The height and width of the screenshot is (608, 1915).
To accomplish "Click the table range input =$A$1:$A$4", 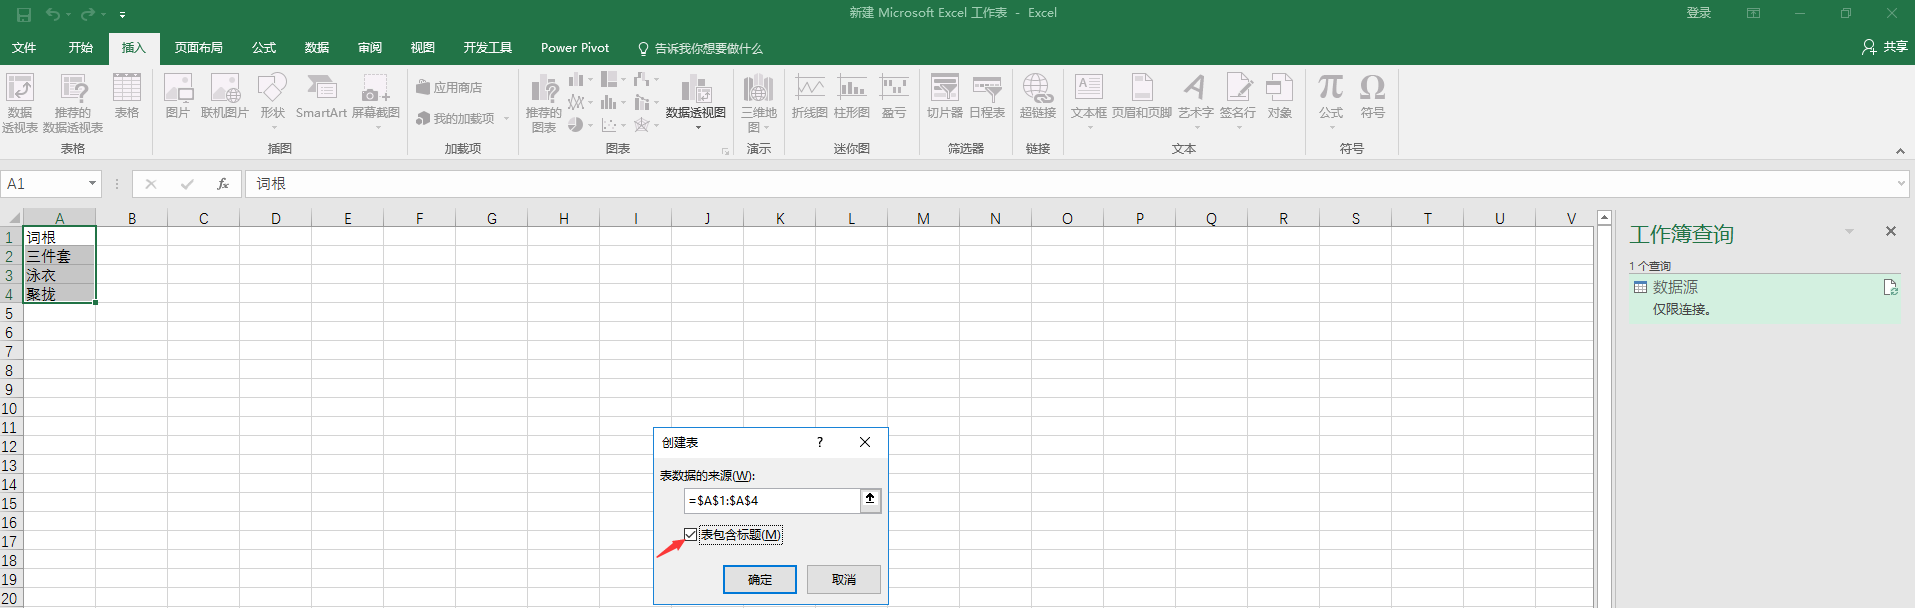I will coord(772,500).
